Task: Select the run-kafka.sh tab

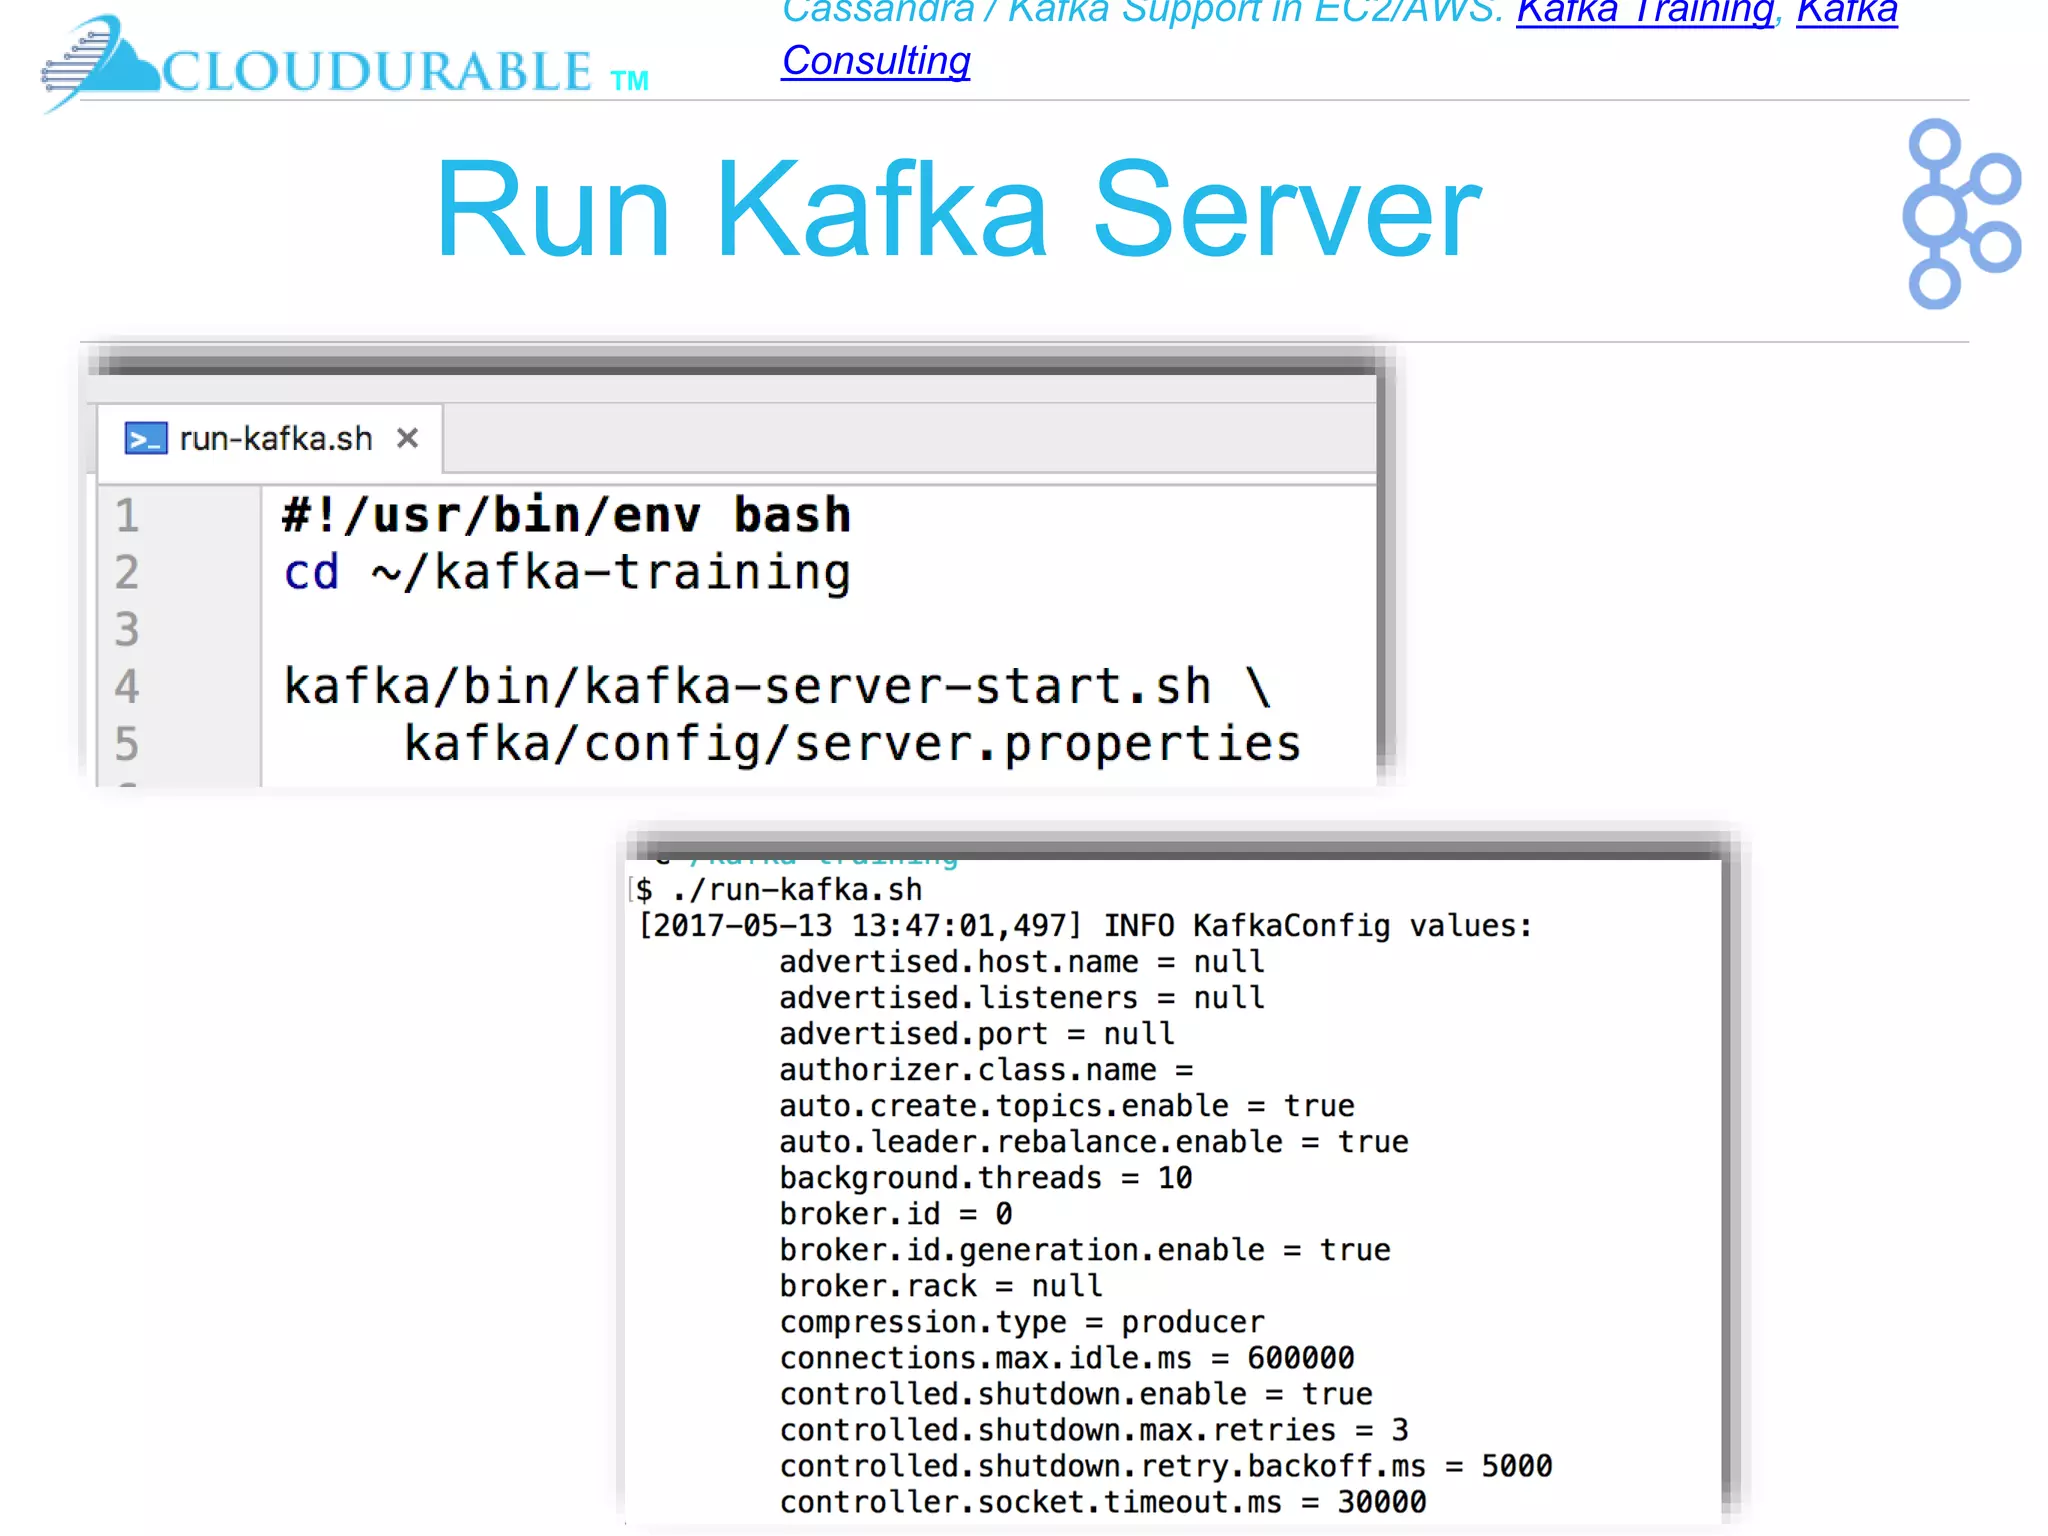Action: click(x=275, y=439)
